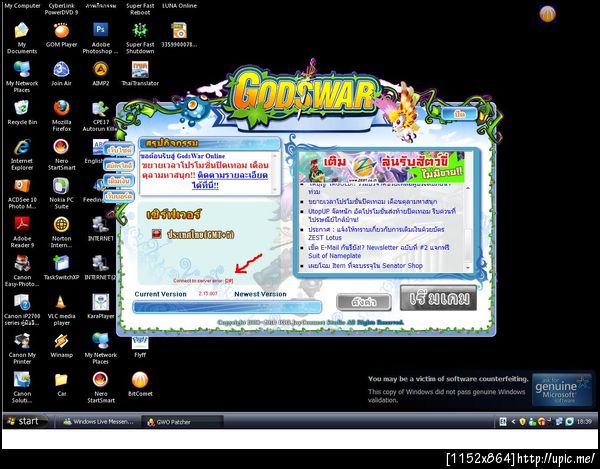600x469 pixels.
Task: Open Nokia PC Suite shortcut
Action: [61, 194]
